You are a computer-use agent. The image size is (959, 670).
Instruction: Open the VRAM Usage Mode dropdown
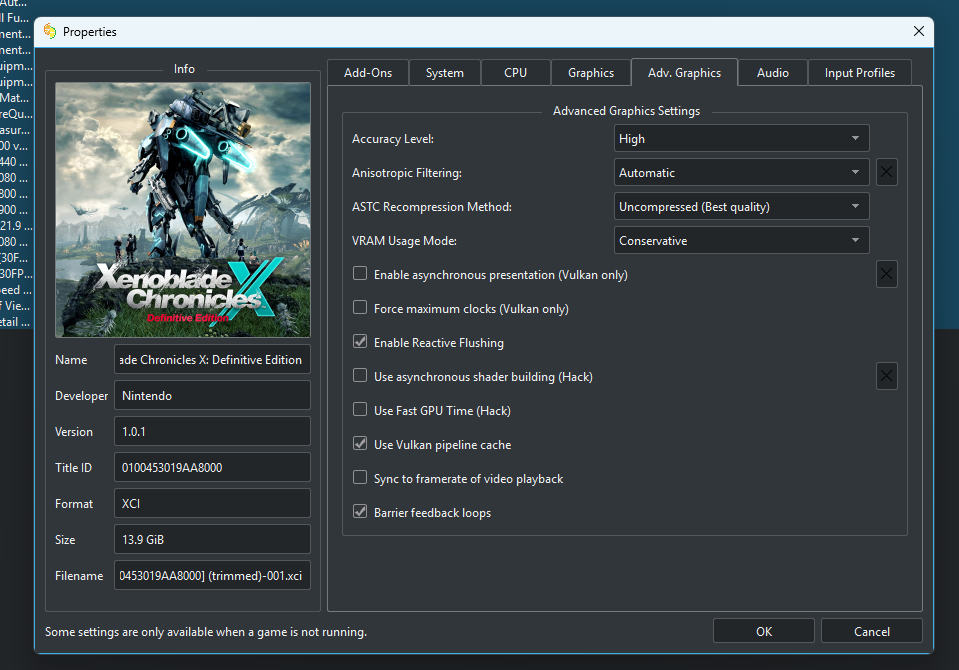point(741,240)
